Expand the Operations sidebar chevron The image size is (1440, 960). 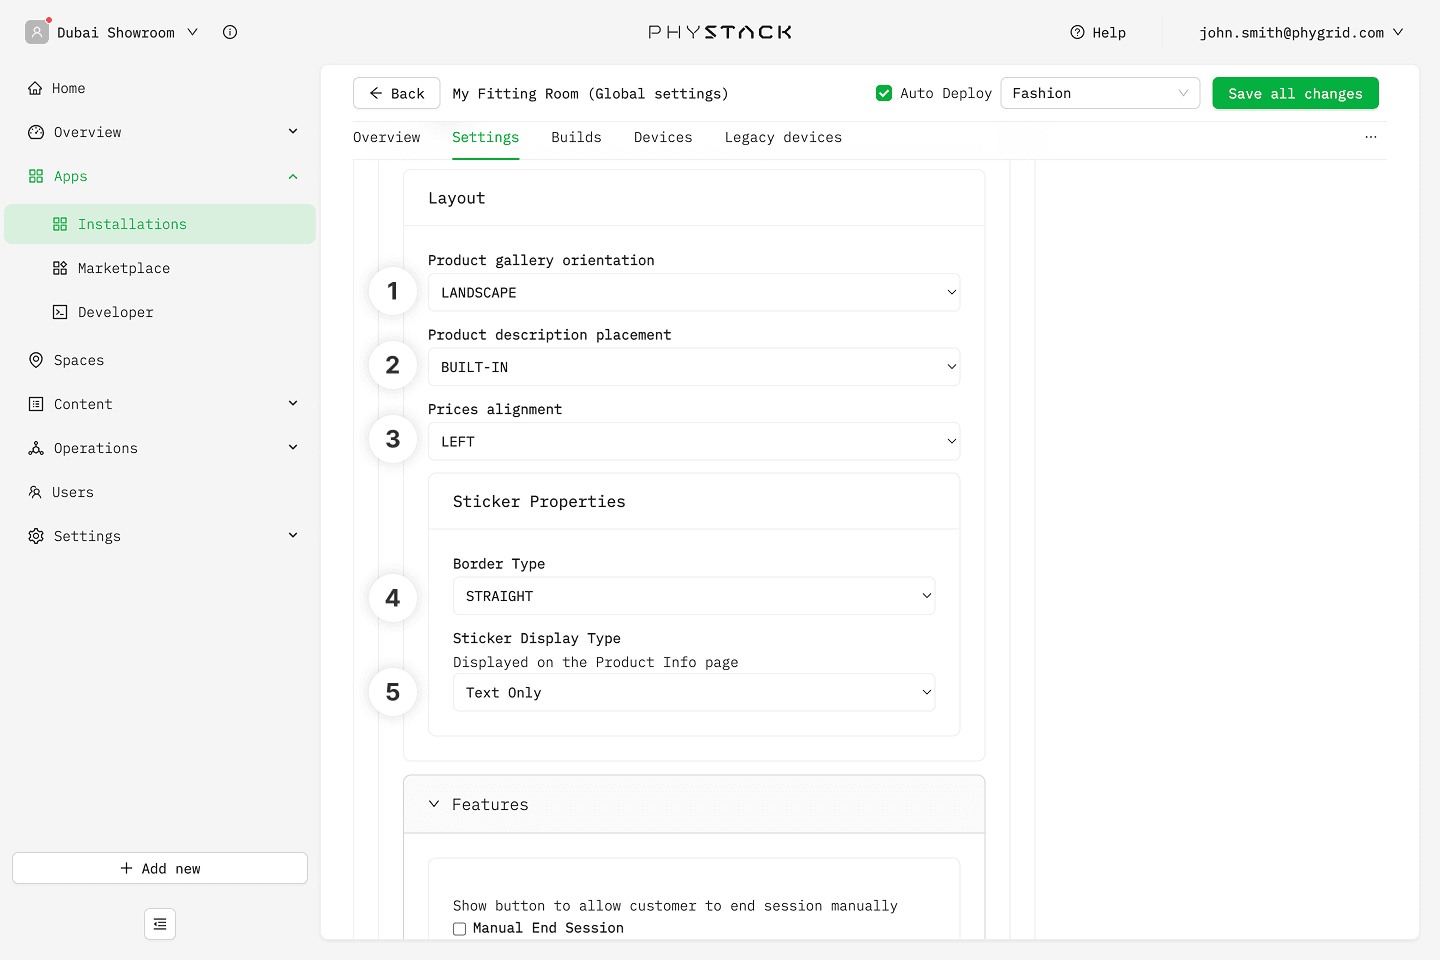pyautogui.click(x=293, y=447)
